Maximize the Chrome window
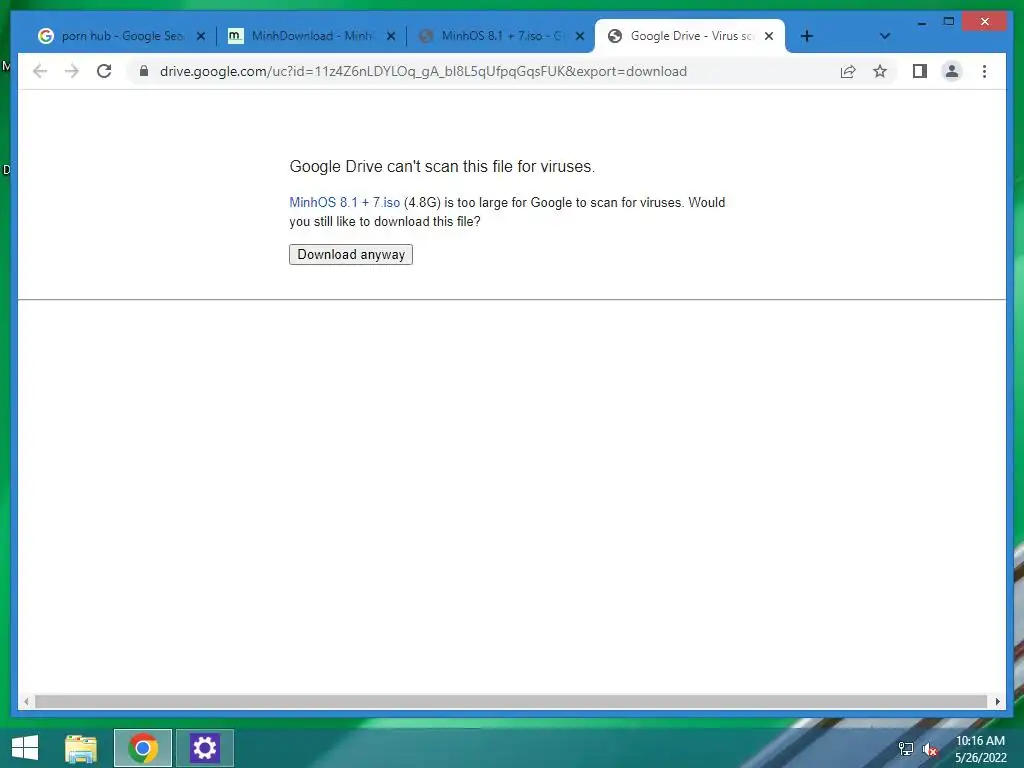This screenshot has width=1024, height=768. pyautogui.click(x=949, y=22)
